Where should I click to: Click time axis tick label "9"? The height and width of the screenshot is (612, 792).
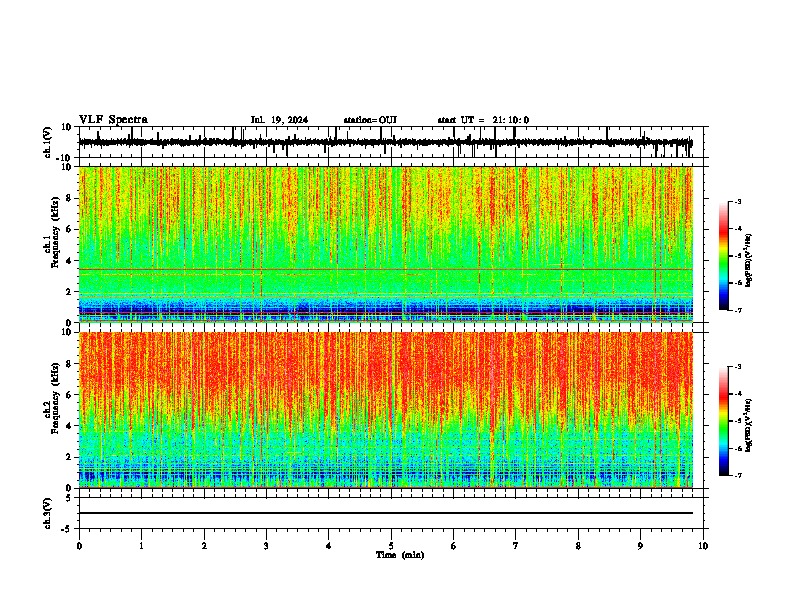click(x=640, y=546)
